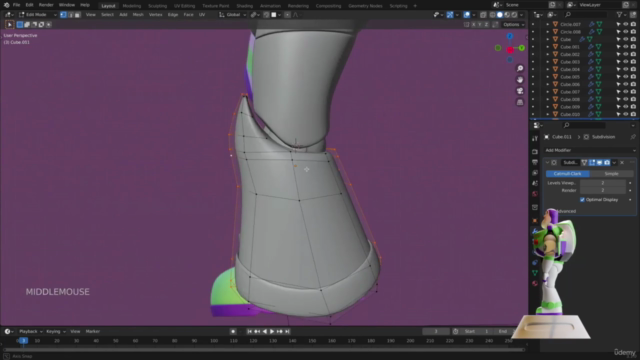The image size is (640, 360).
Task: Open Global transform orientation dropdown
Action: click(233, 15)
